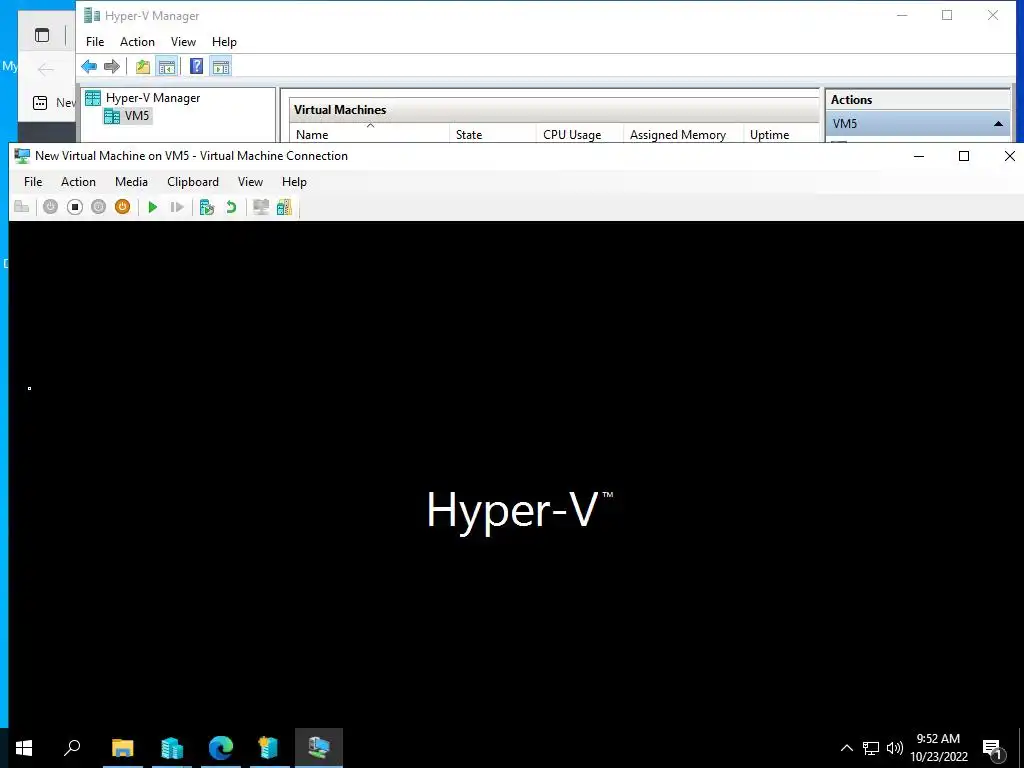Open Help menu in Virtual Machine Connection
Viewport: 1024px width, 768px height.
point(294,182)
